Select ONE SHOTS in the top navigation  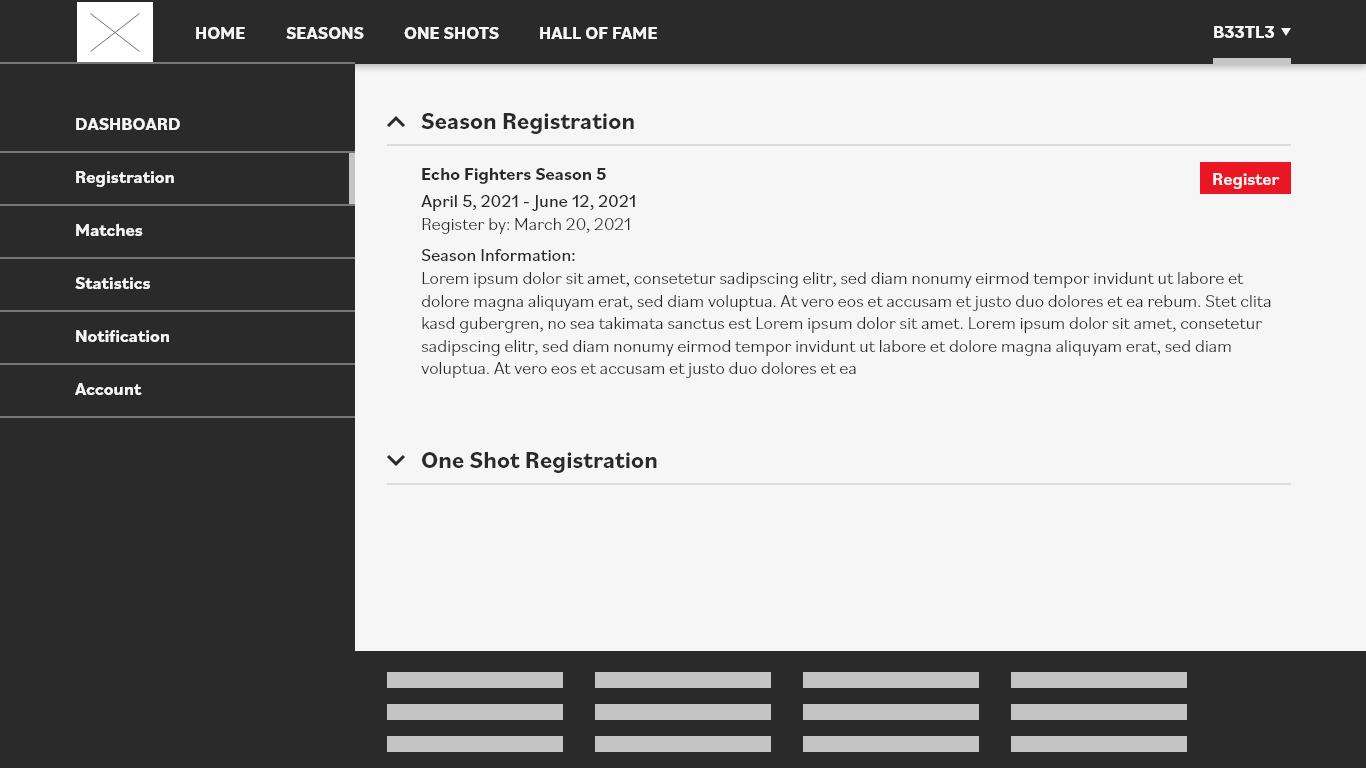coord(451,33)
